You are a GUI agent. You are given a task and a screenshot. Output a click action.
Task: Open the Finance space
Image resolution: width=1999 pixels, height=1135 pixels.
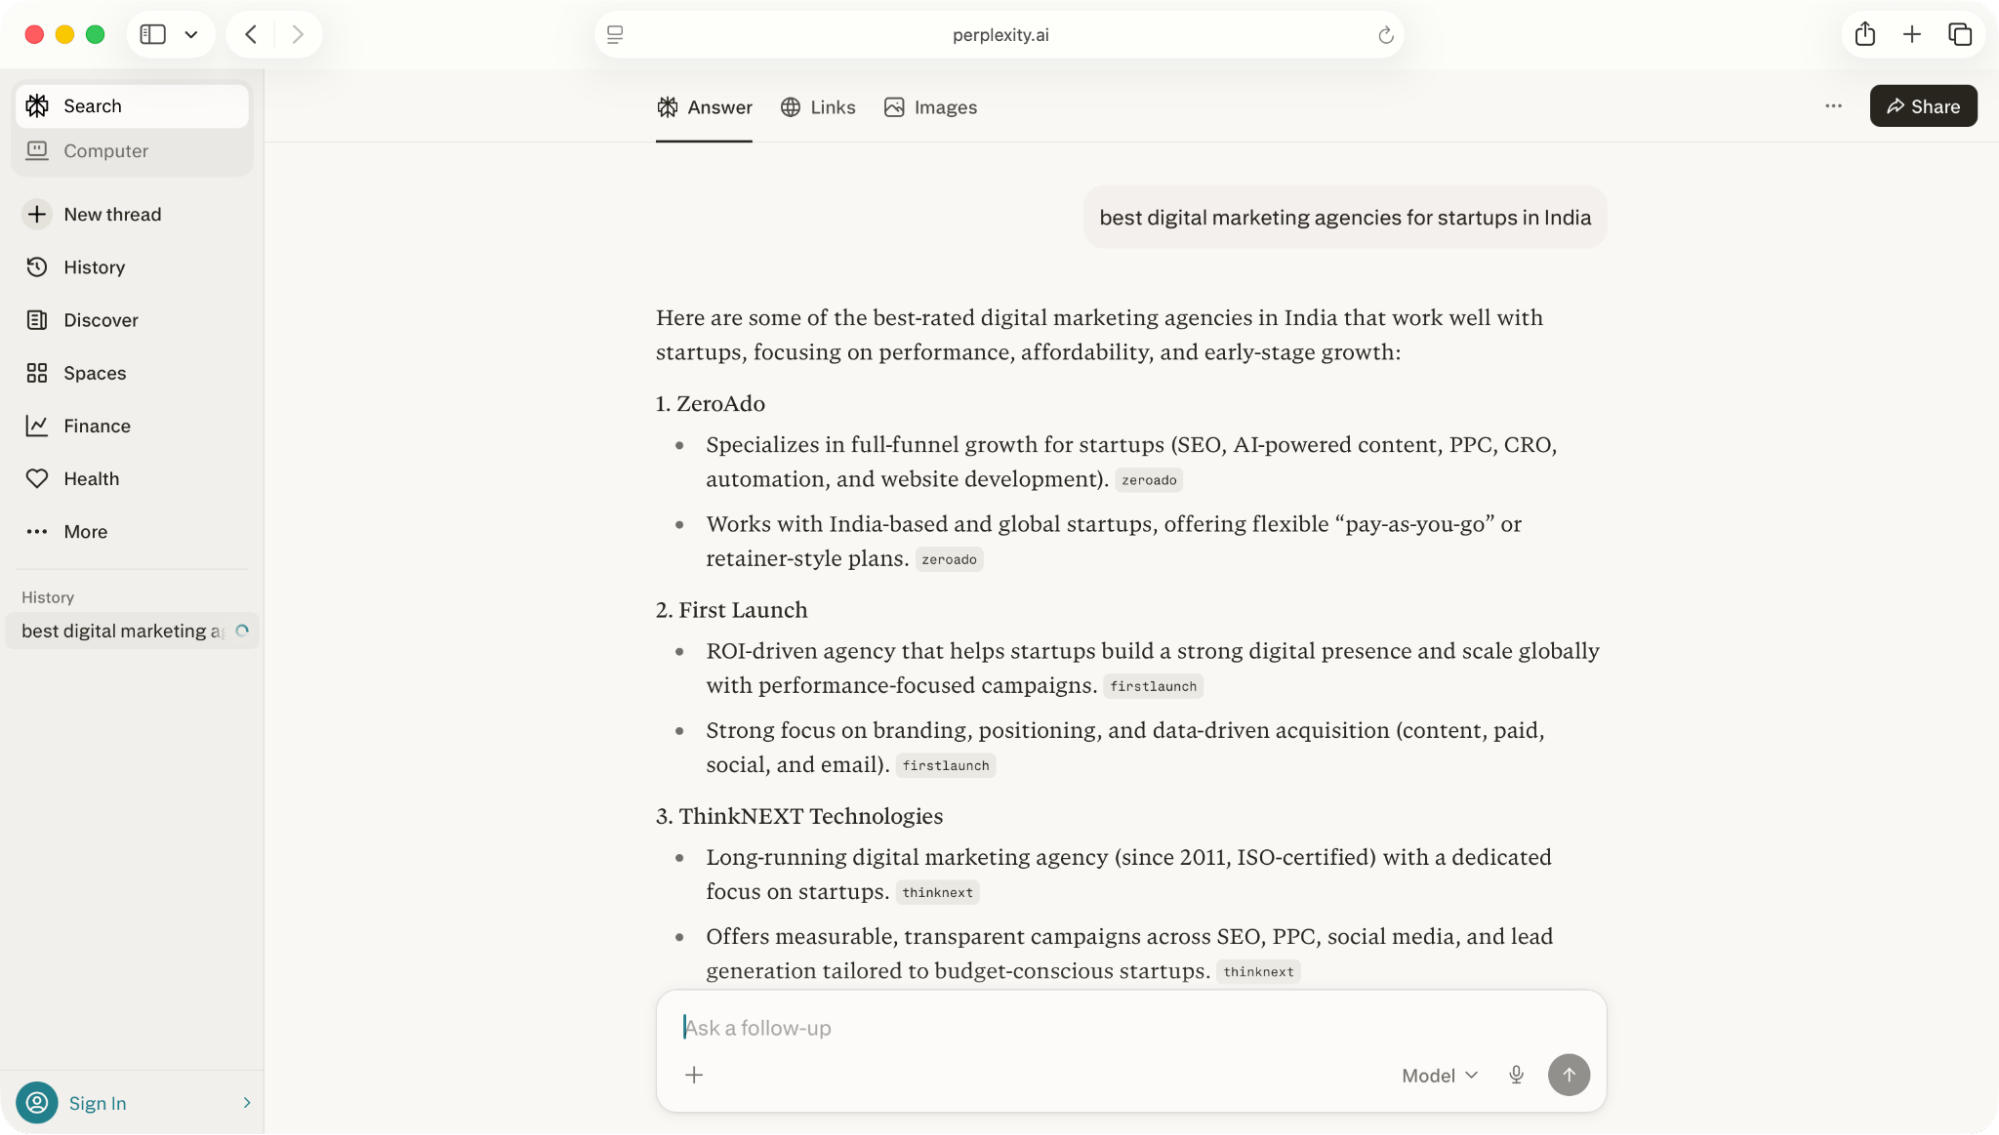[96, 425]
